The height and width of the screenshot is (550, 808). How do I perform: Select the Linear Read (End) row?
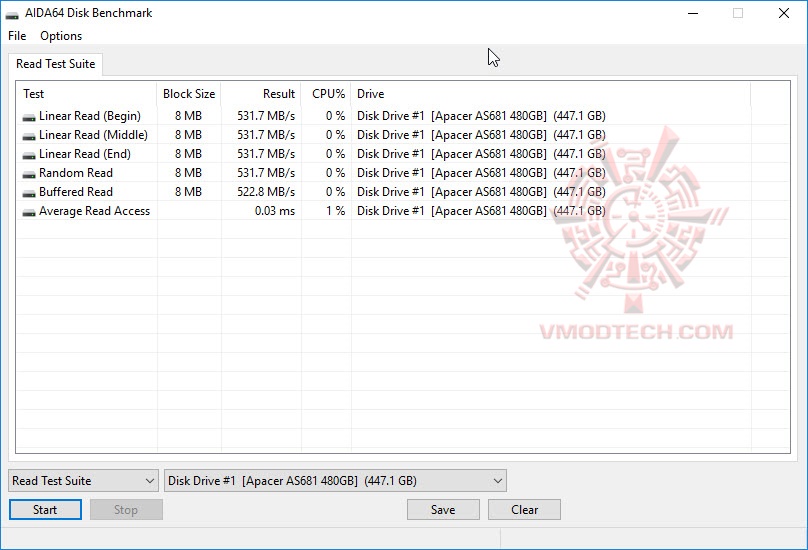click(x=403, y=154)
